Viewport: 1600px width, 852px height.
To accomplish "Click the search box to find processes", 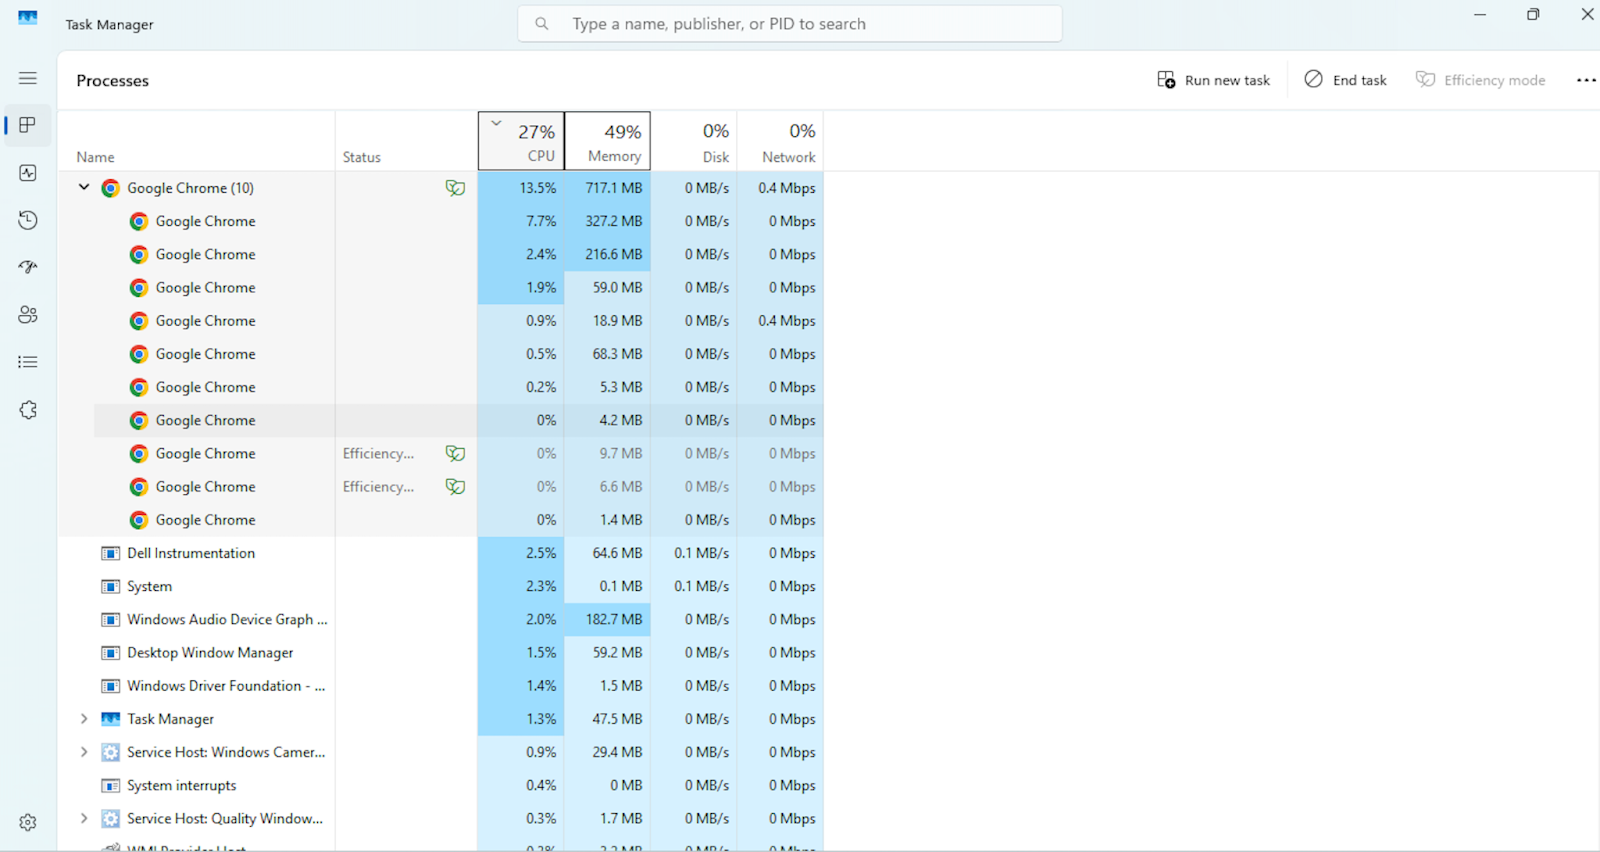I will [x=790, y=24].
